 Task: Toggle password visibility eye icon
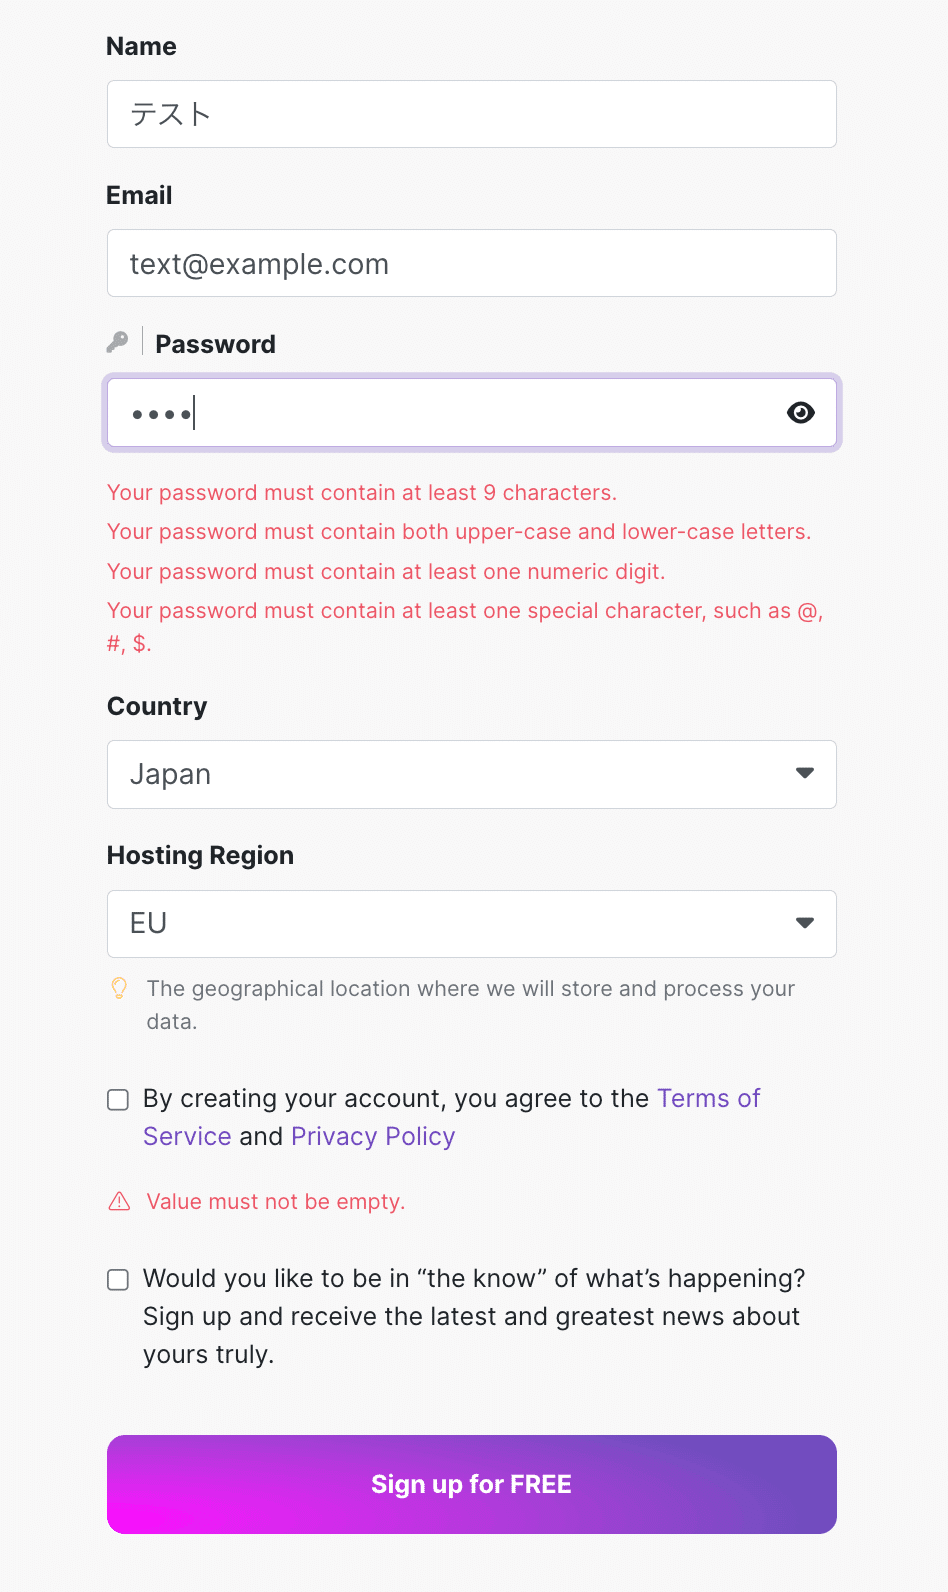[x=800, y=413]
